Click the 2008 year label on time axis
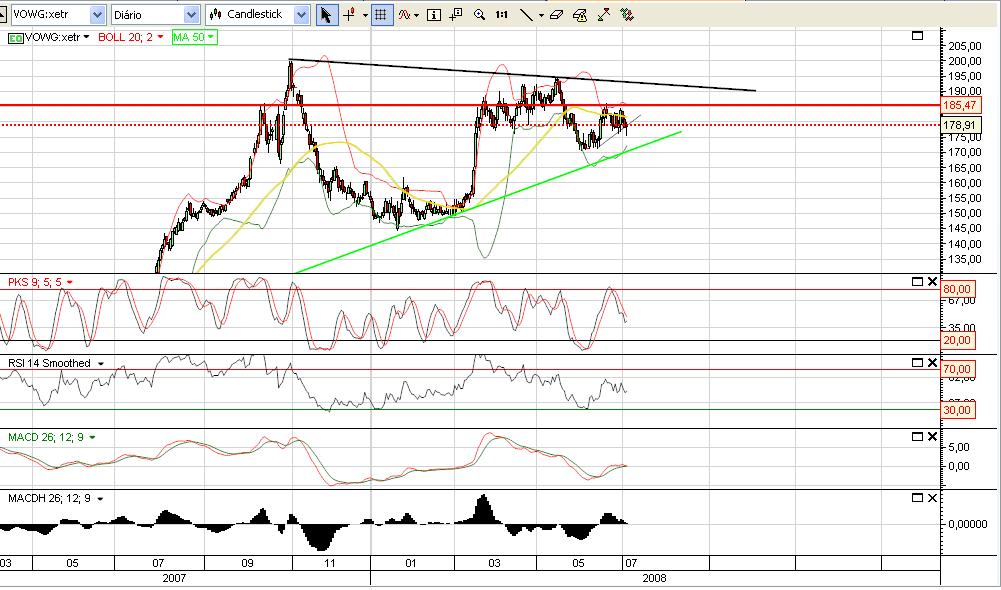1001x590 pixels. [x=654, y=578]
